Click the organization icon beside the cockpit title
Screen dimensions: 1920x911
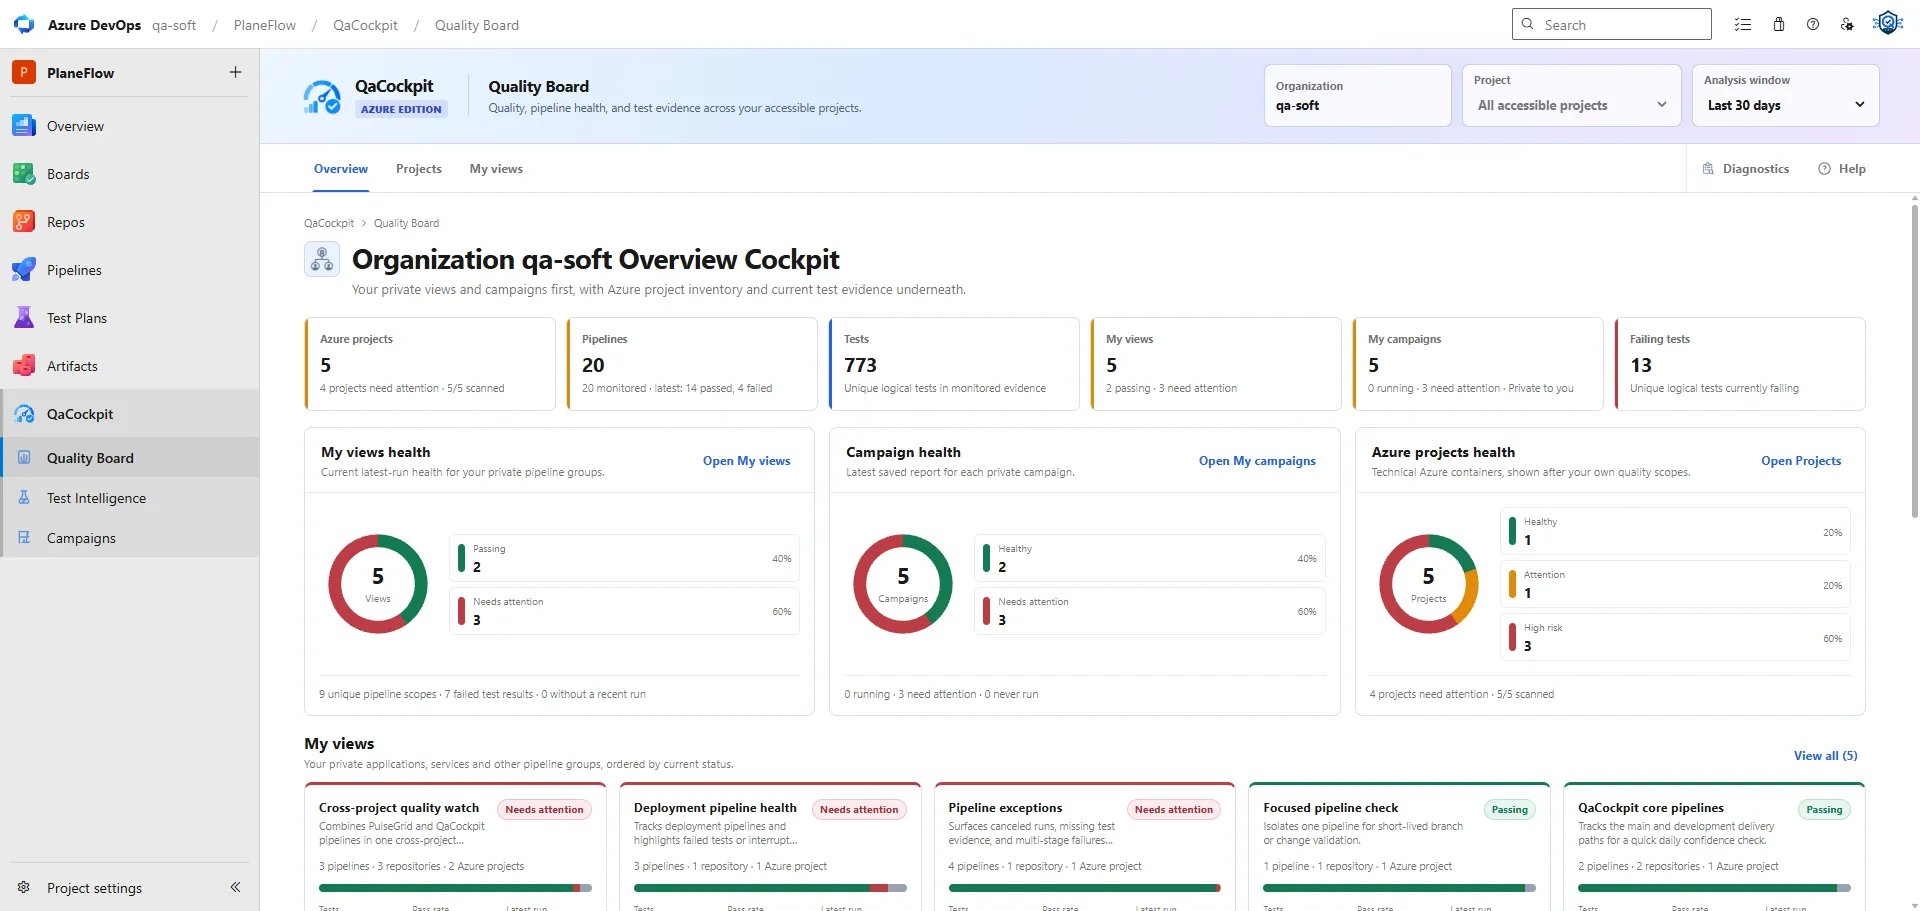(x=322, y=260)
